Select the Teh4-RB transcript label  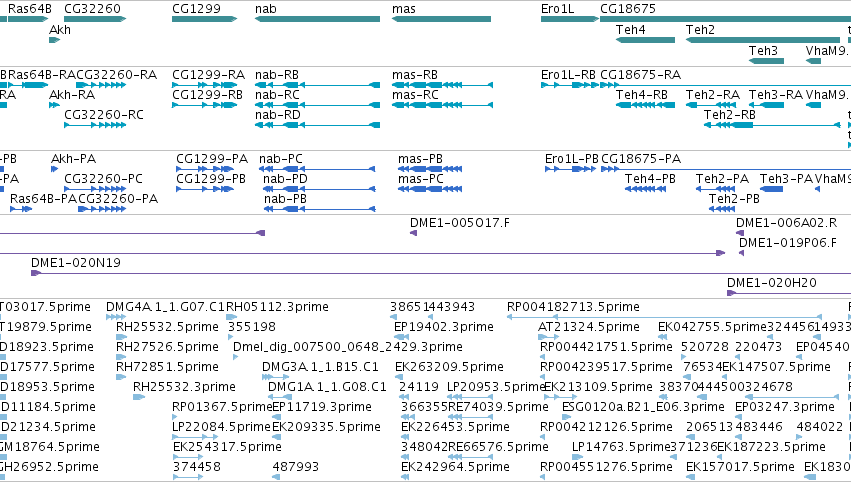click(x=642, y=94)
